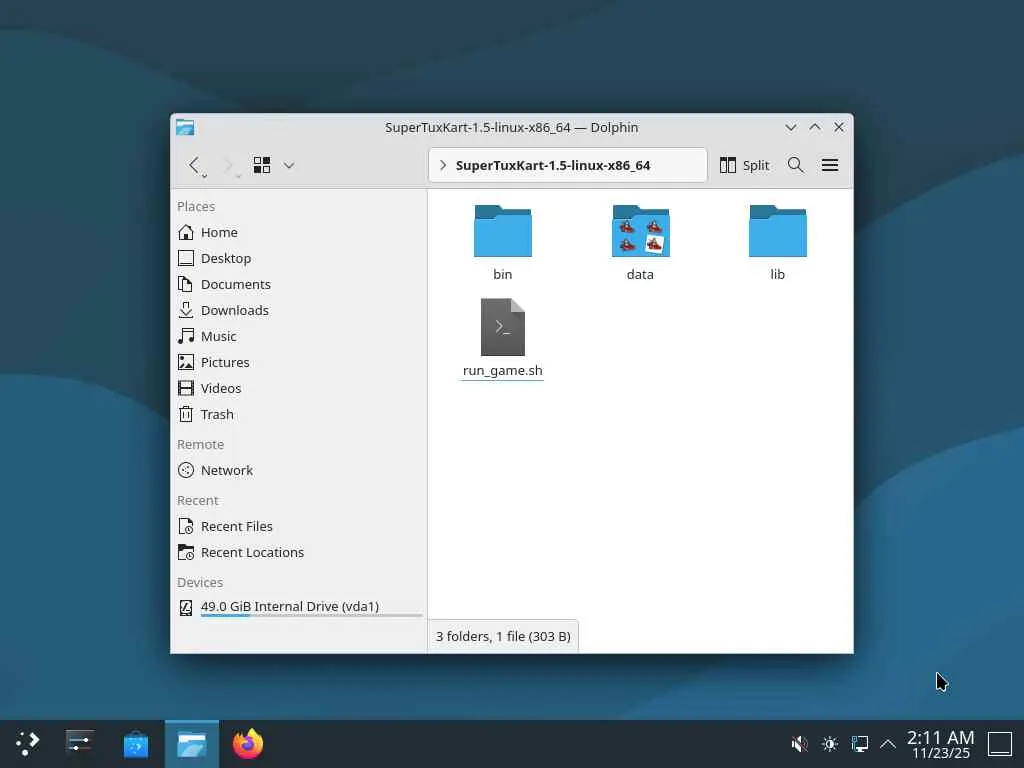This screenshot has width=1024, height=768.
Task: Open Network under Remote
Action: (x=299, y=471)
